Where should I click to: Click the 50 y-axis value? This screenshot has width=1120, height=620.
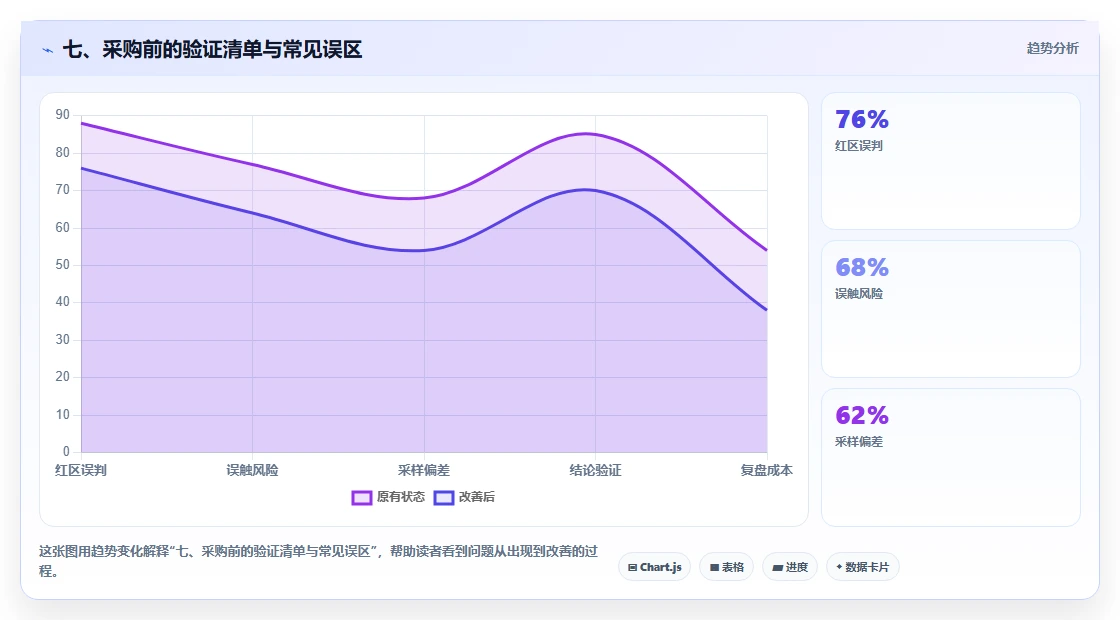(63, 265)
